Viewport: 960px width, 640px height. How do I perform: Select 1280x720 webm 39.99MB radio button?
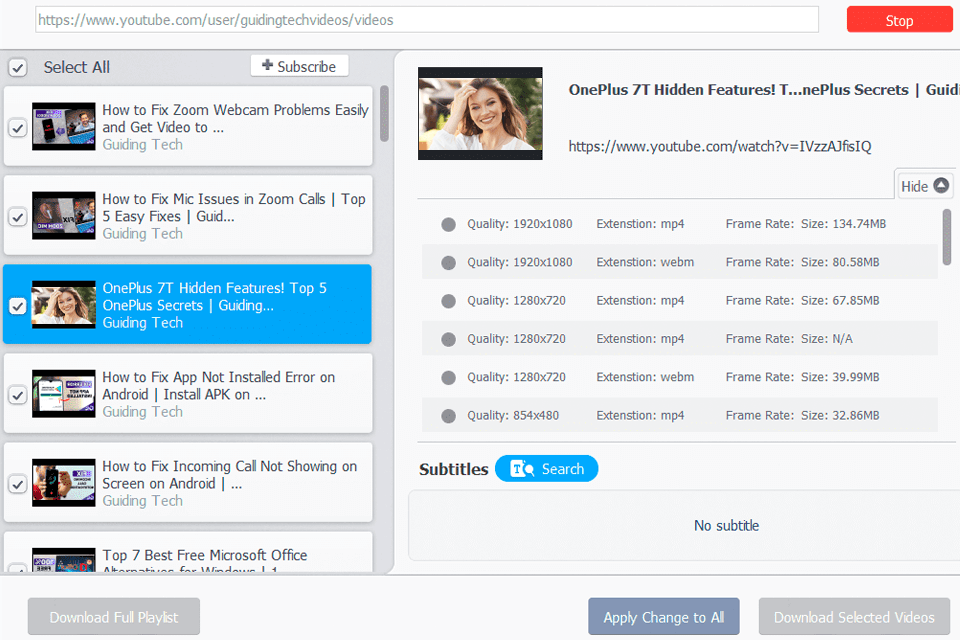pyautogui.click(x=448, y=377)
